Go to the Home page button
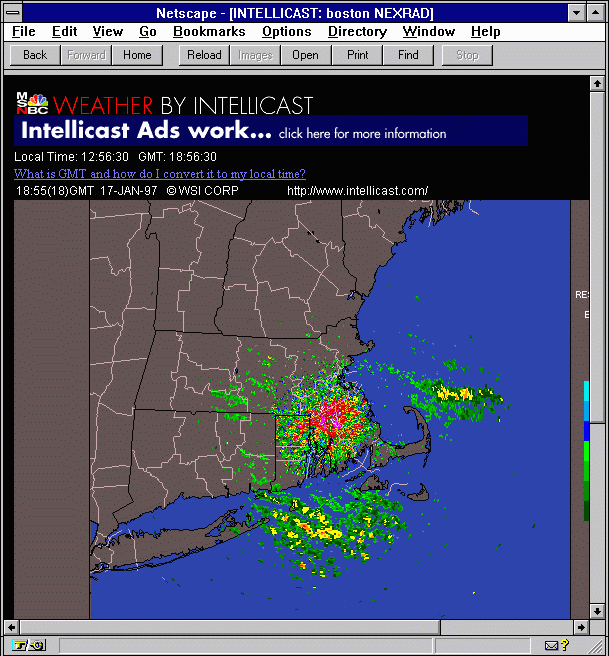609x656 pixels. (x=137, y=55)
